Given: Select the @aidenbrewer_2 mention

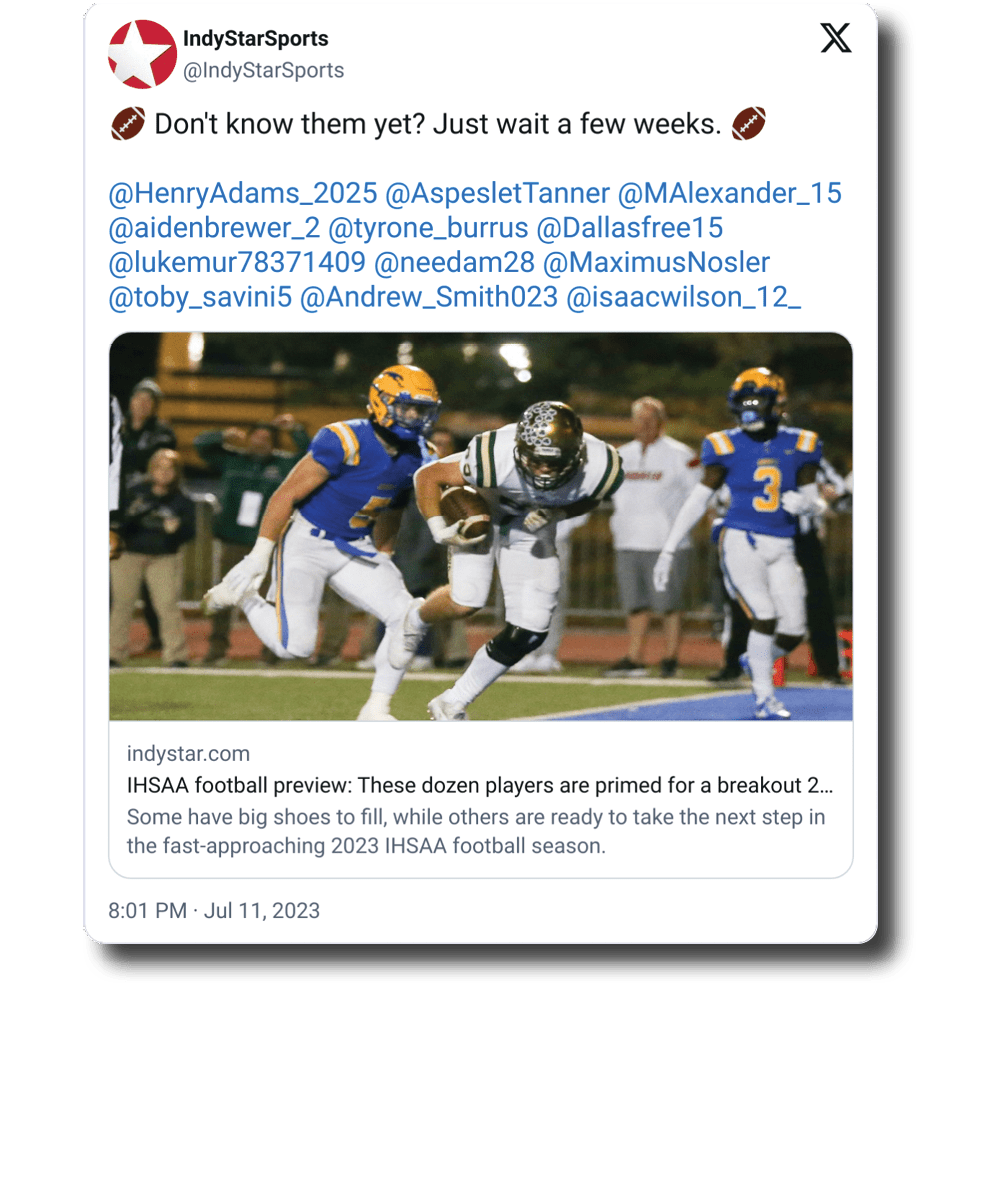Looking at the screenshot, I should (215, 228).
